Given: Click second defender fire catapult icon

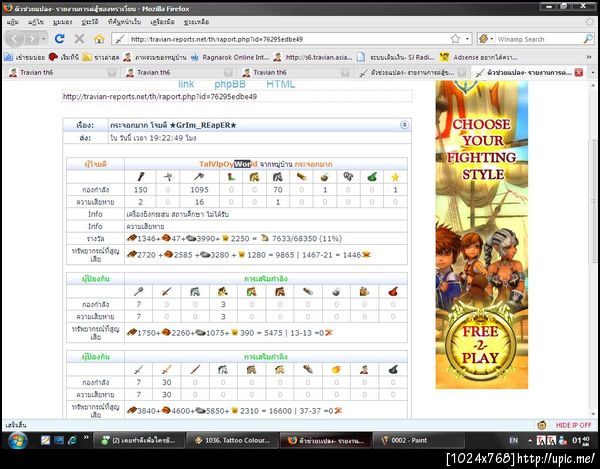Looking at the screenshot, I should pyautogui.click(x=336, y=370).
